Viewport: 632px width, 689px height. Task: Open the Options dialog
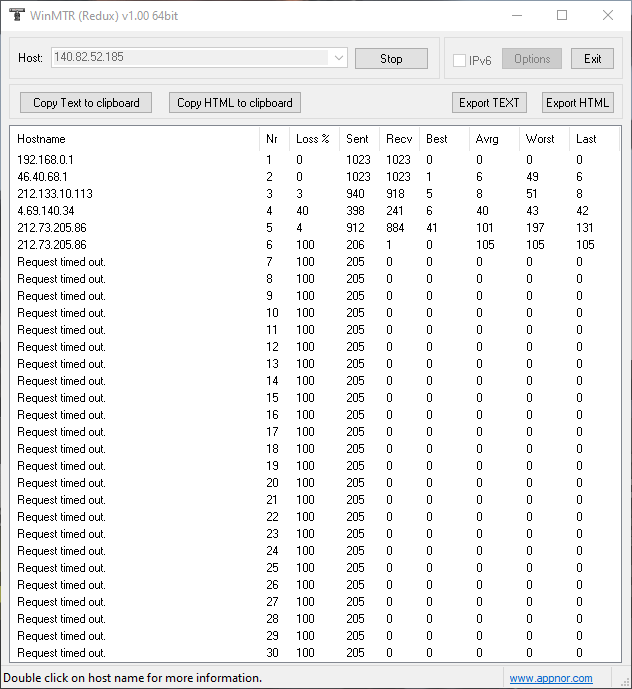click(532, 58)
